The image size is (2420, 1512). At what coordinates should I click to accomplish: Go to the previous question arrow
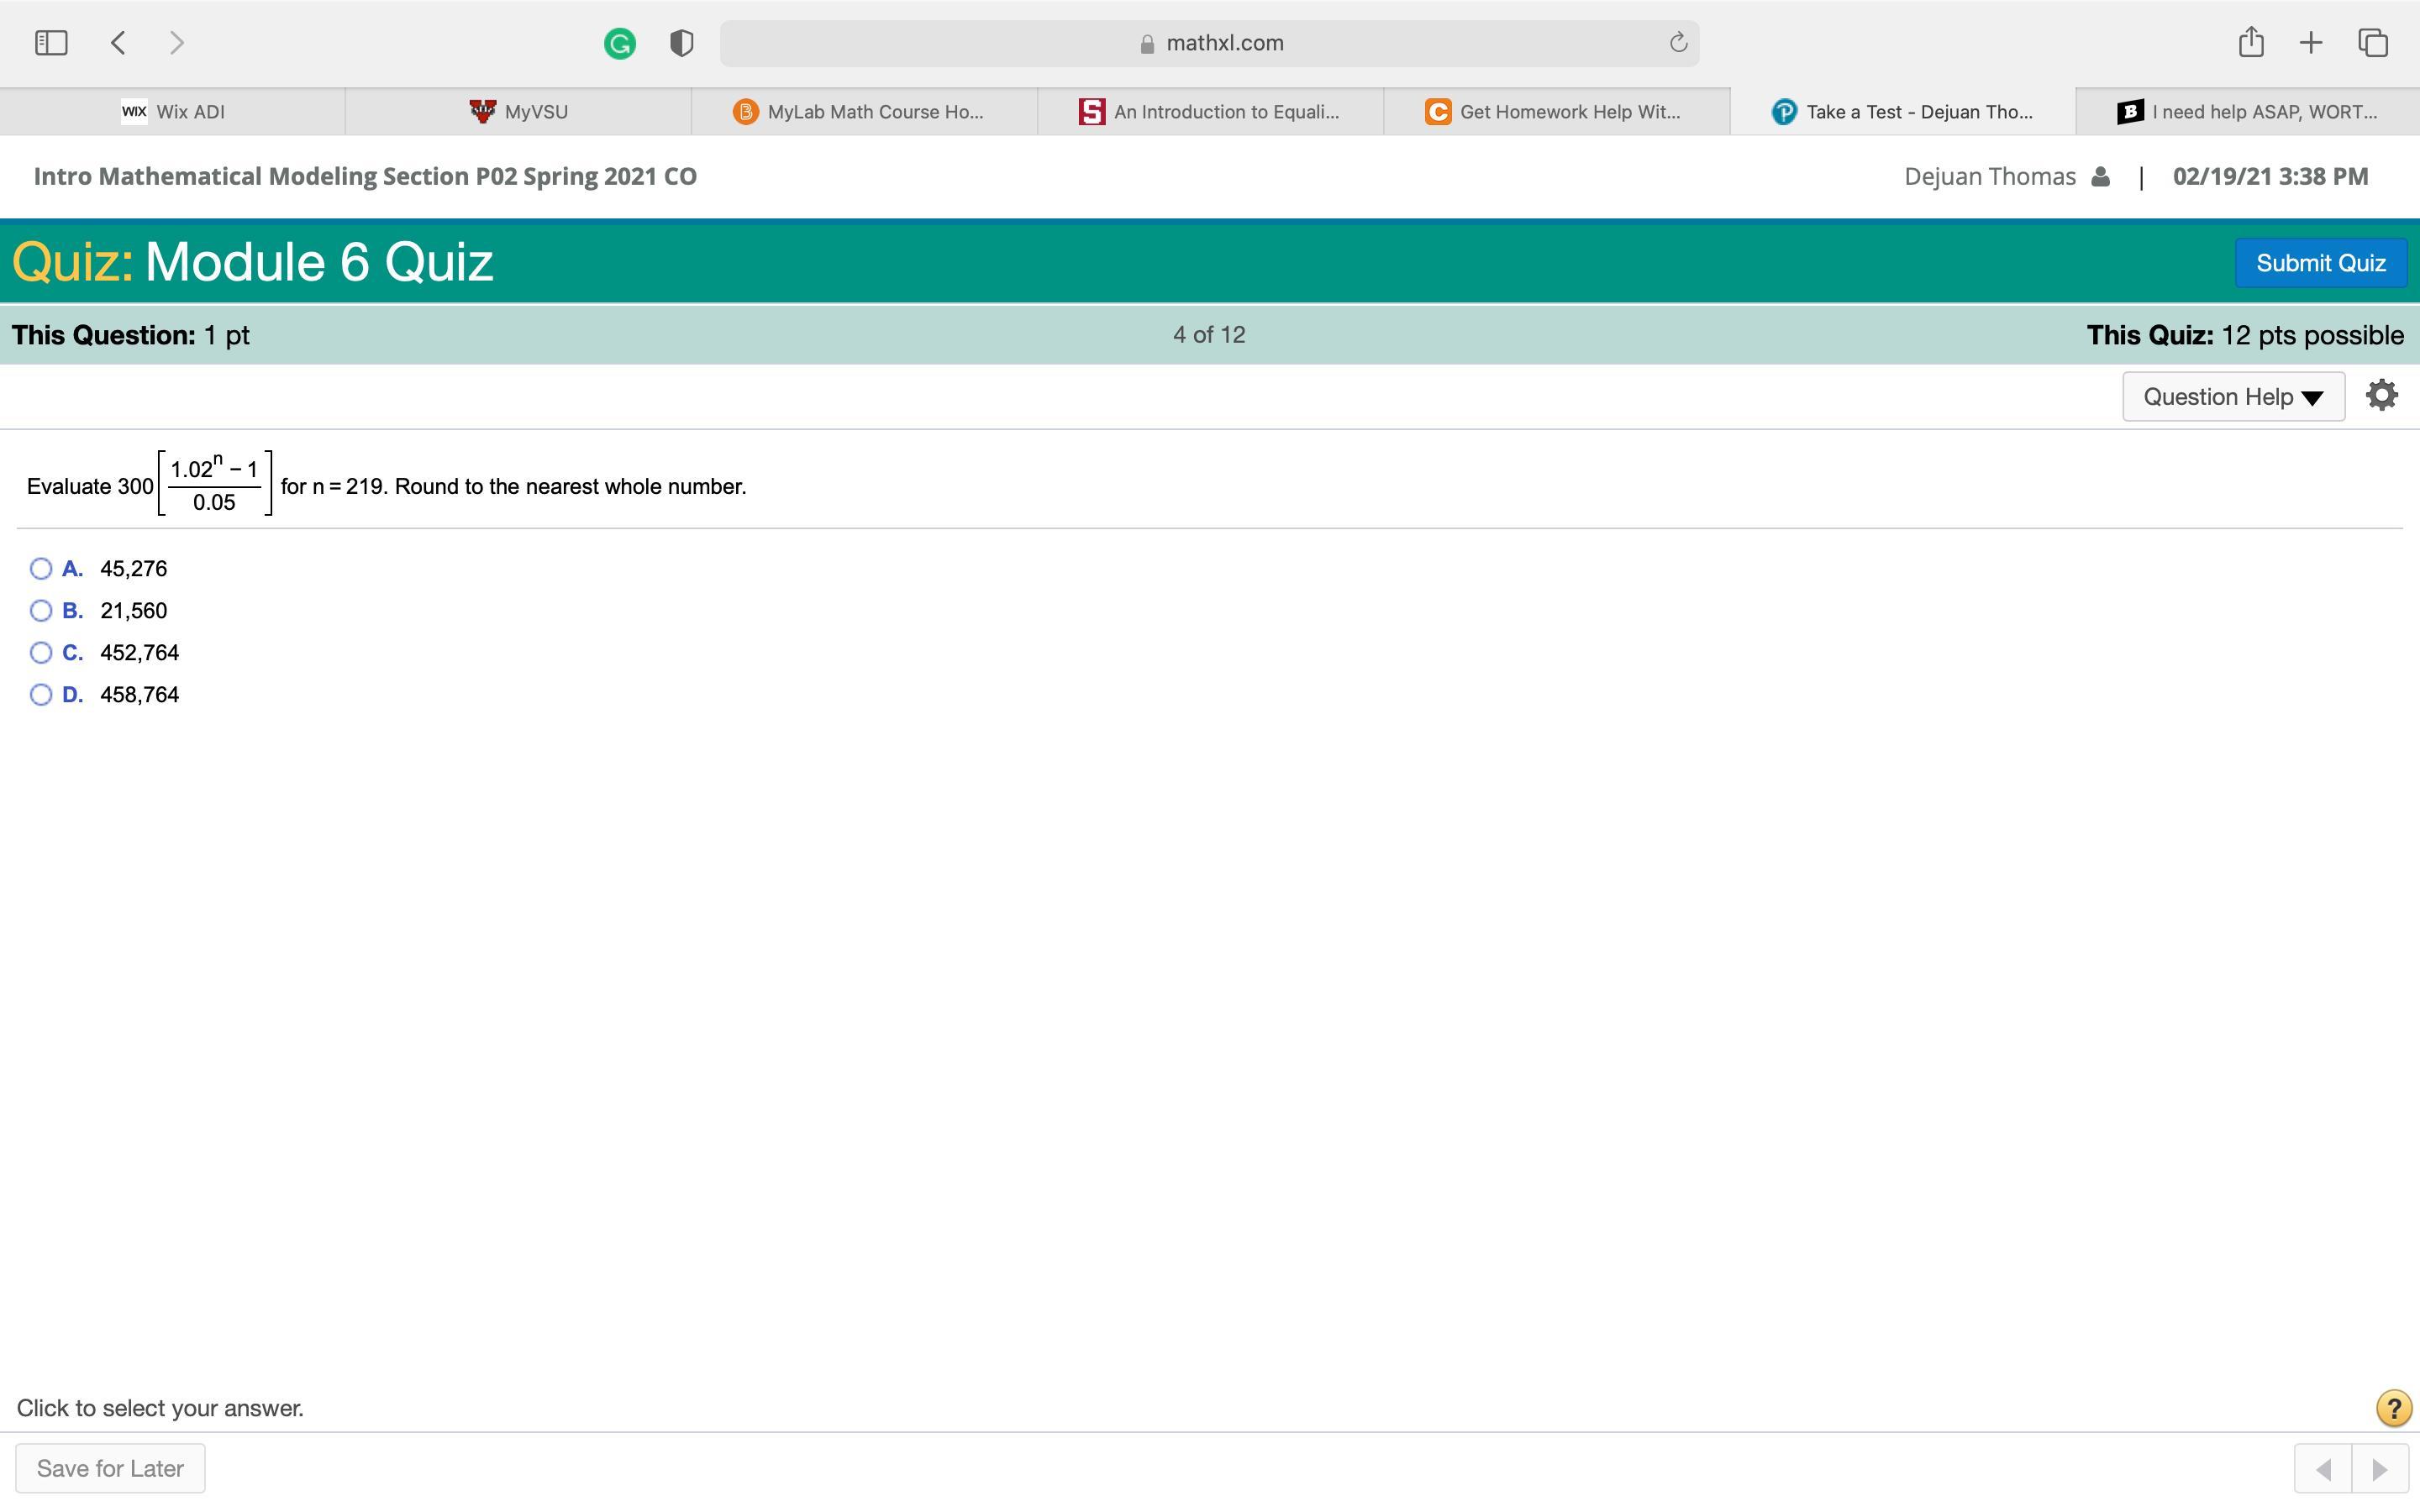coord(2323,1469)
